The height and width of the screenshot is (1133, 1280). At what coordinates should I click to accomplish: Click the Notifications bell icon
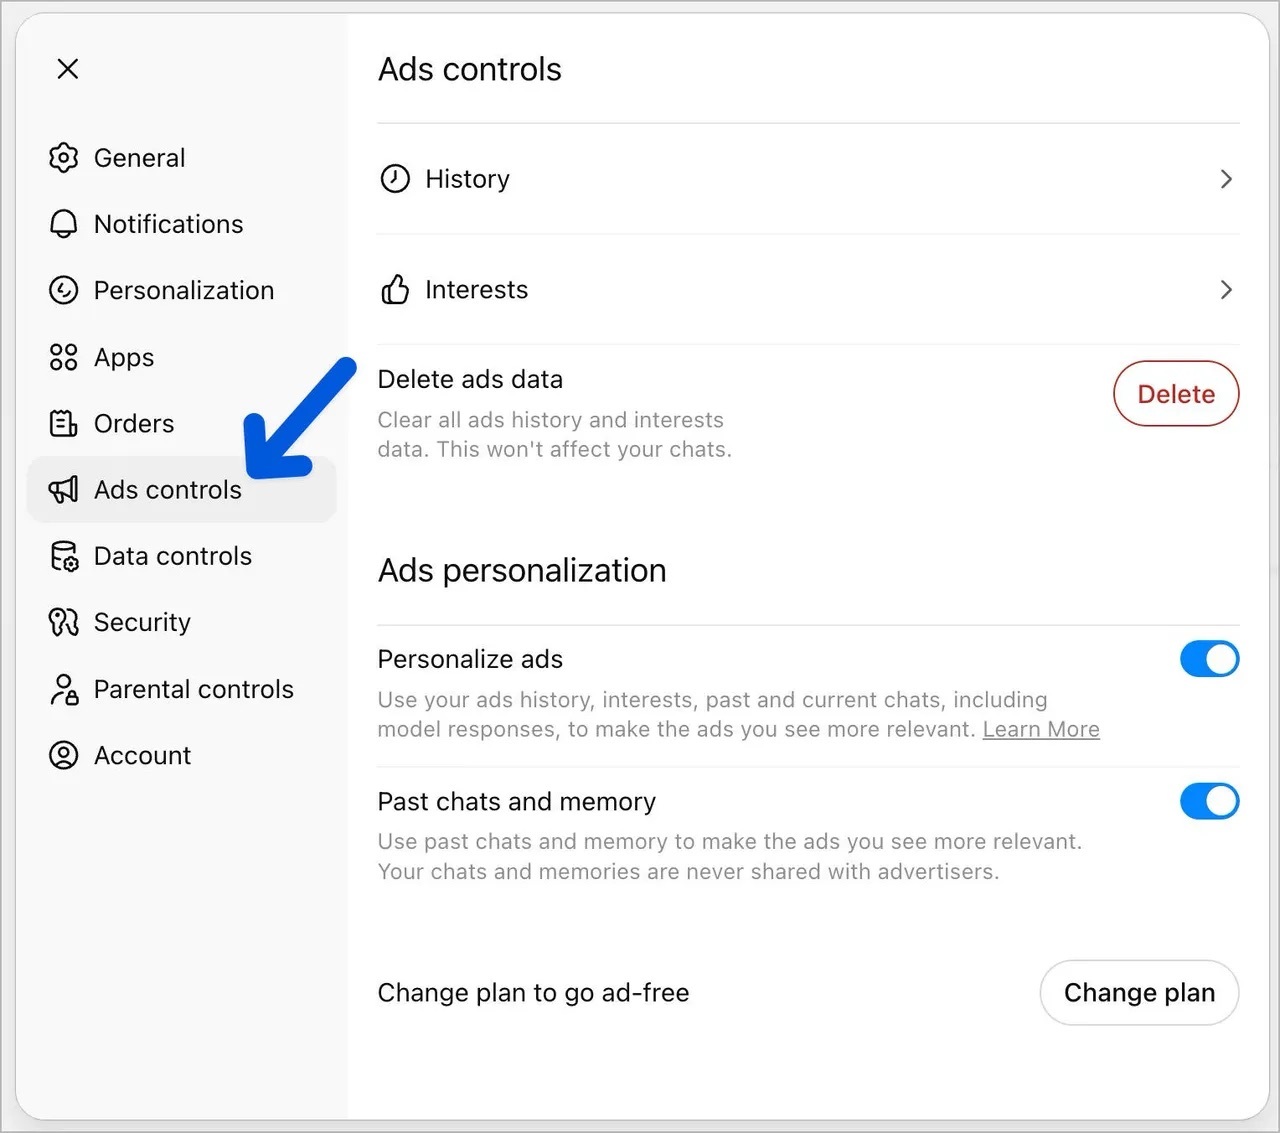[63, 224]
